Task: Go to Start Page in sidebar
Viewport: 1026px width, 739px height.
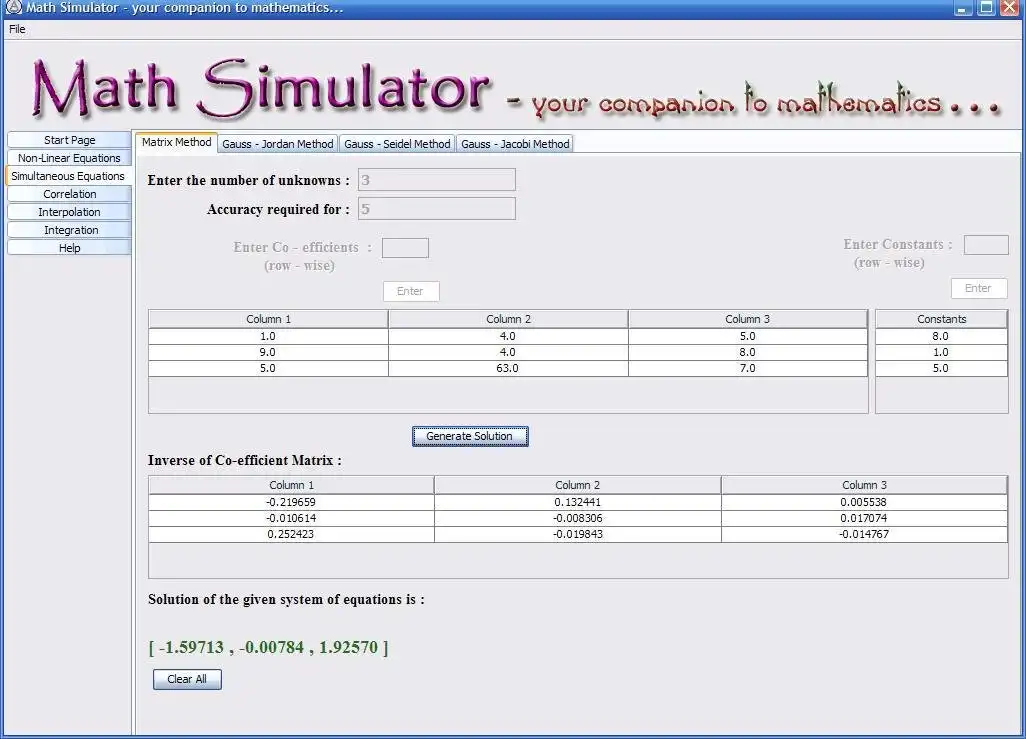Action: (x=69, y=140)
